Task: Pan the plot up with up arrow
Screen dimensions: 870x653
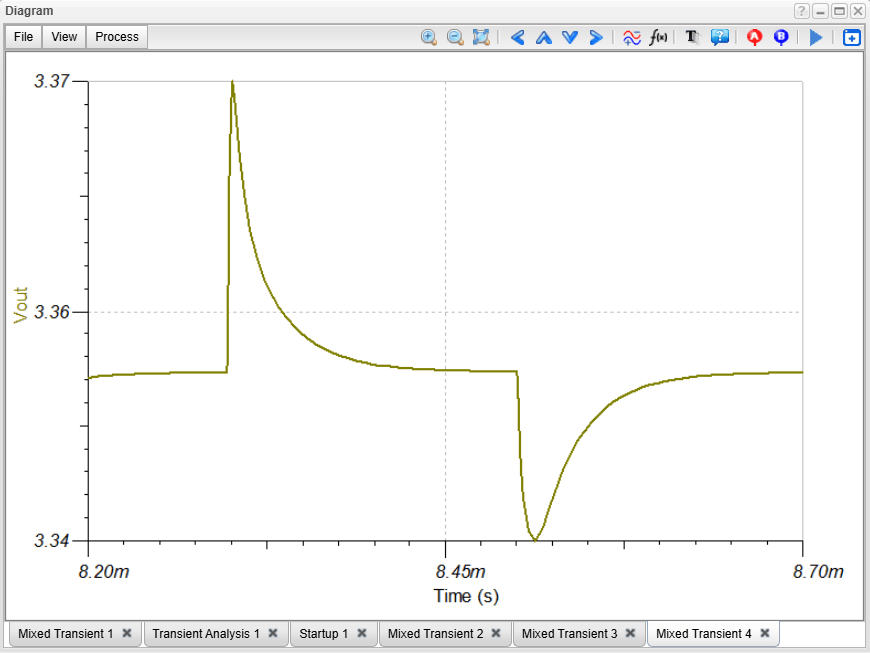Action: [x=543, y=37]
